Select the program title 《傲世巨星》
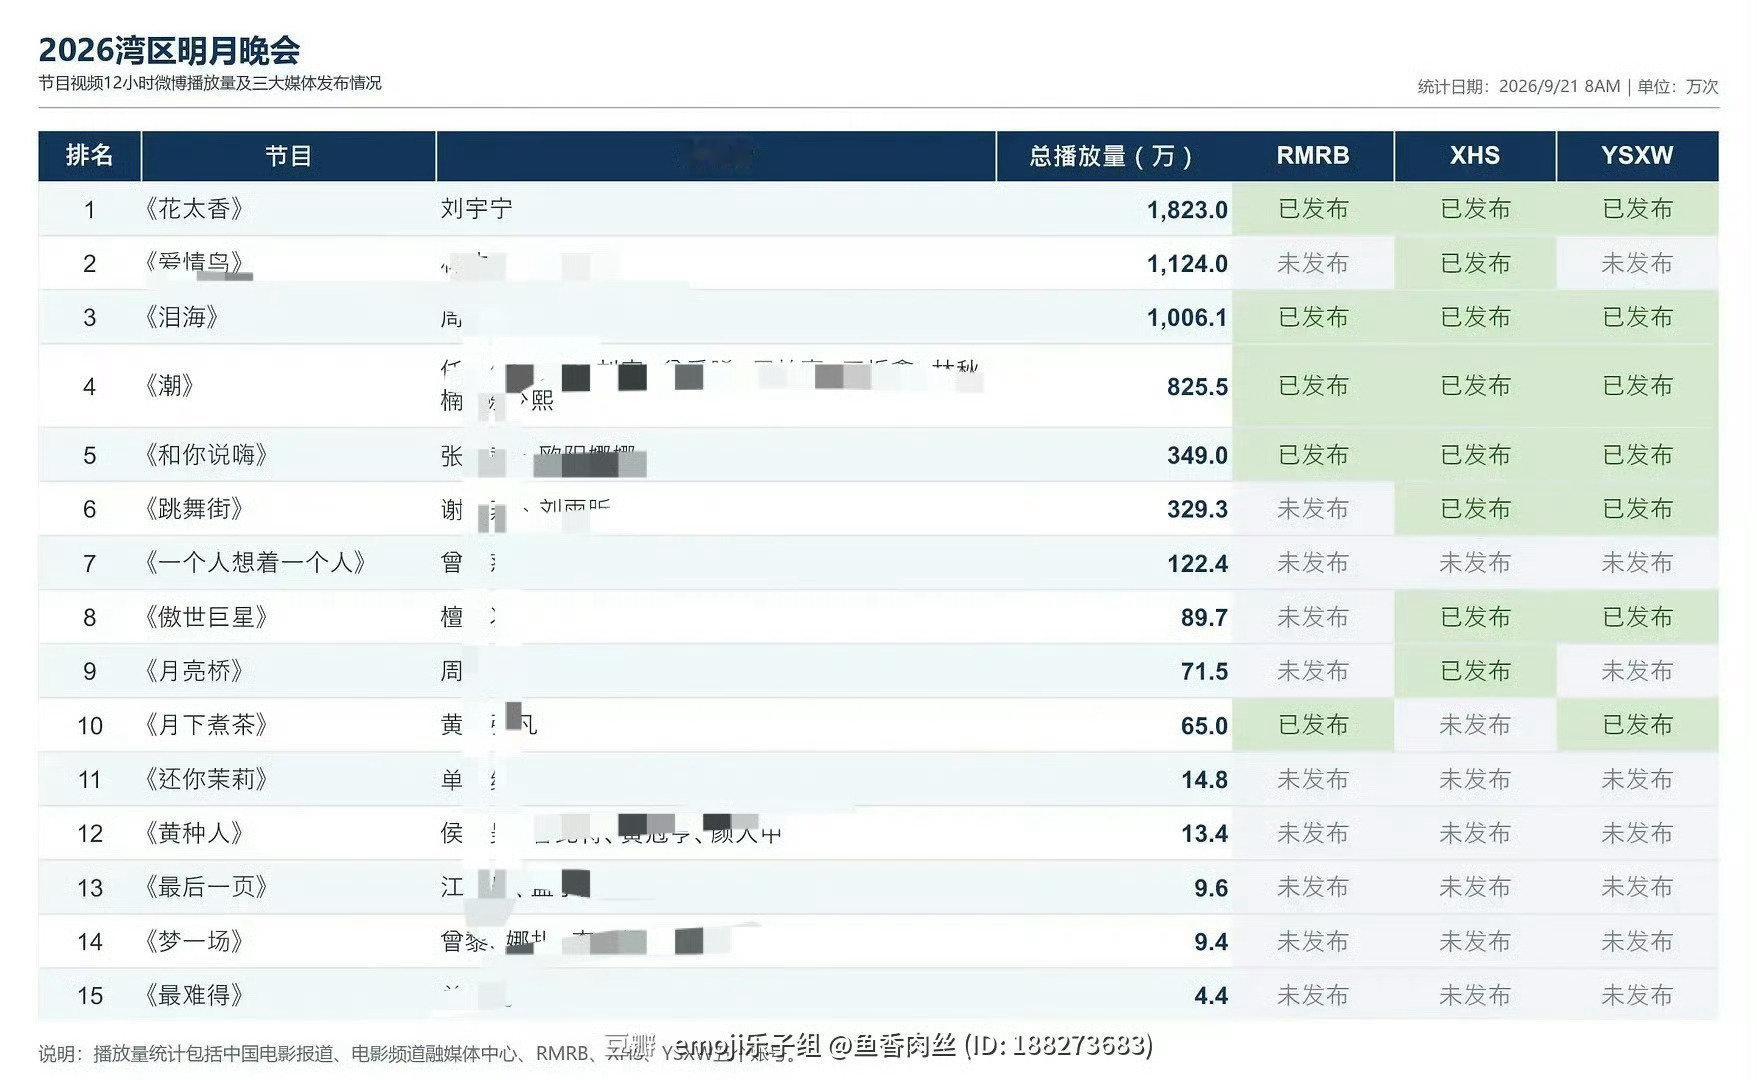This screenshot has height=1080, width=1757. [x=206, y=617]
